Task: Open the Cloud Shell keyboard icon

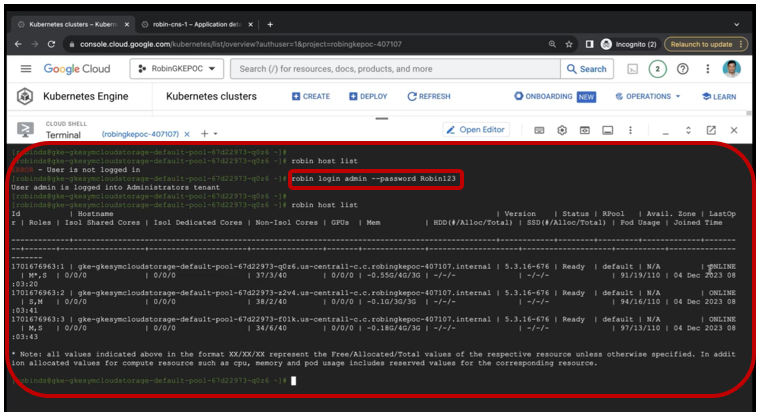Action: pyautogui.click(x=539, y=130)
